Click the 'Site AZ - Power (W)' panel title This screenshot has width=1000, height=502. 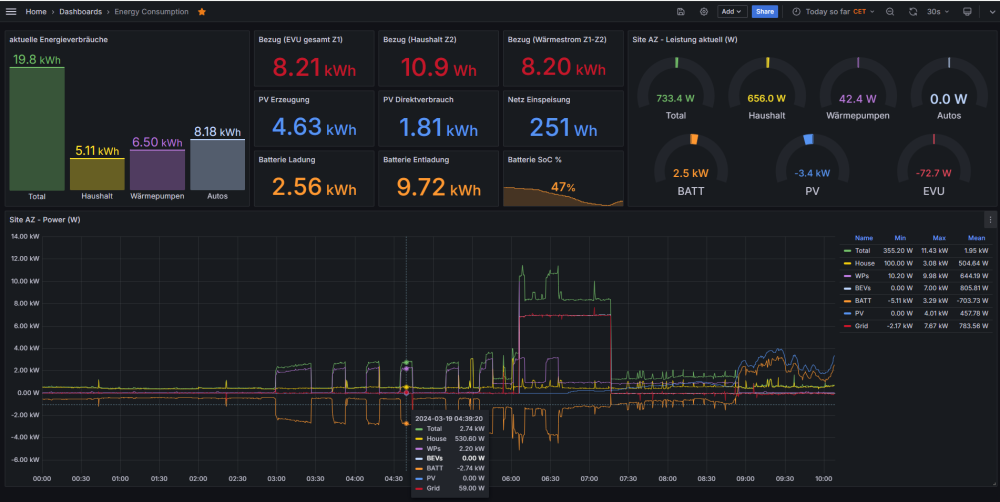[45, 219]
